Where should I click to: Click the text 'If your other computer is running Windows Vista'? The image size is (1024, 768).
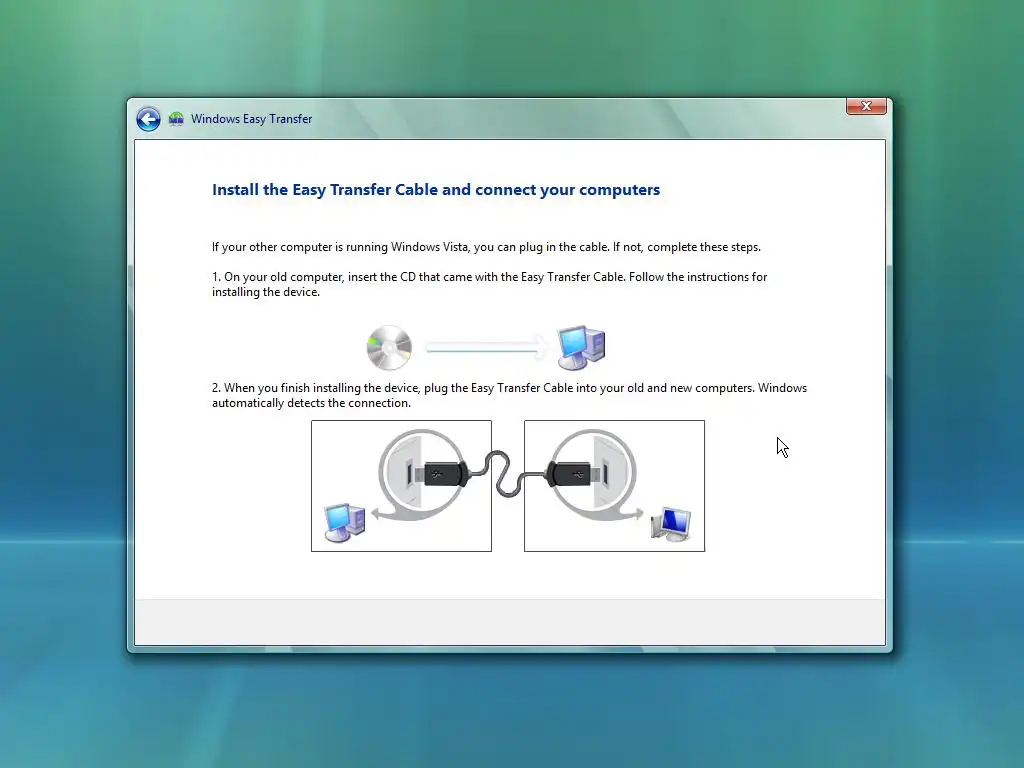340,247
